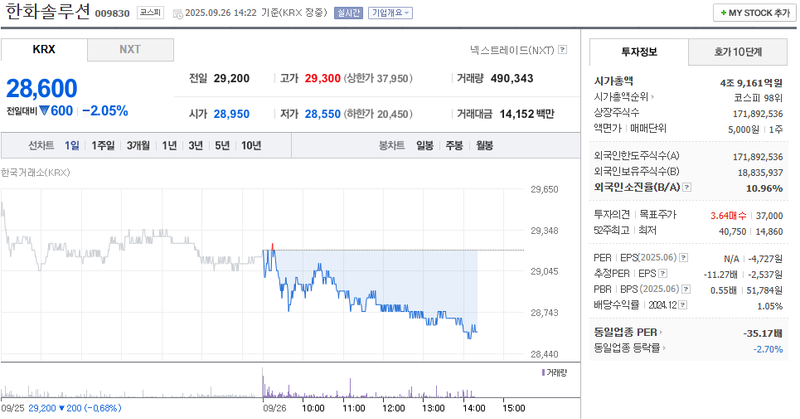The image size is (800, 419).
Task: Click the 넥스트레이드(NXT) text
Action: click(x=512, y=50)
